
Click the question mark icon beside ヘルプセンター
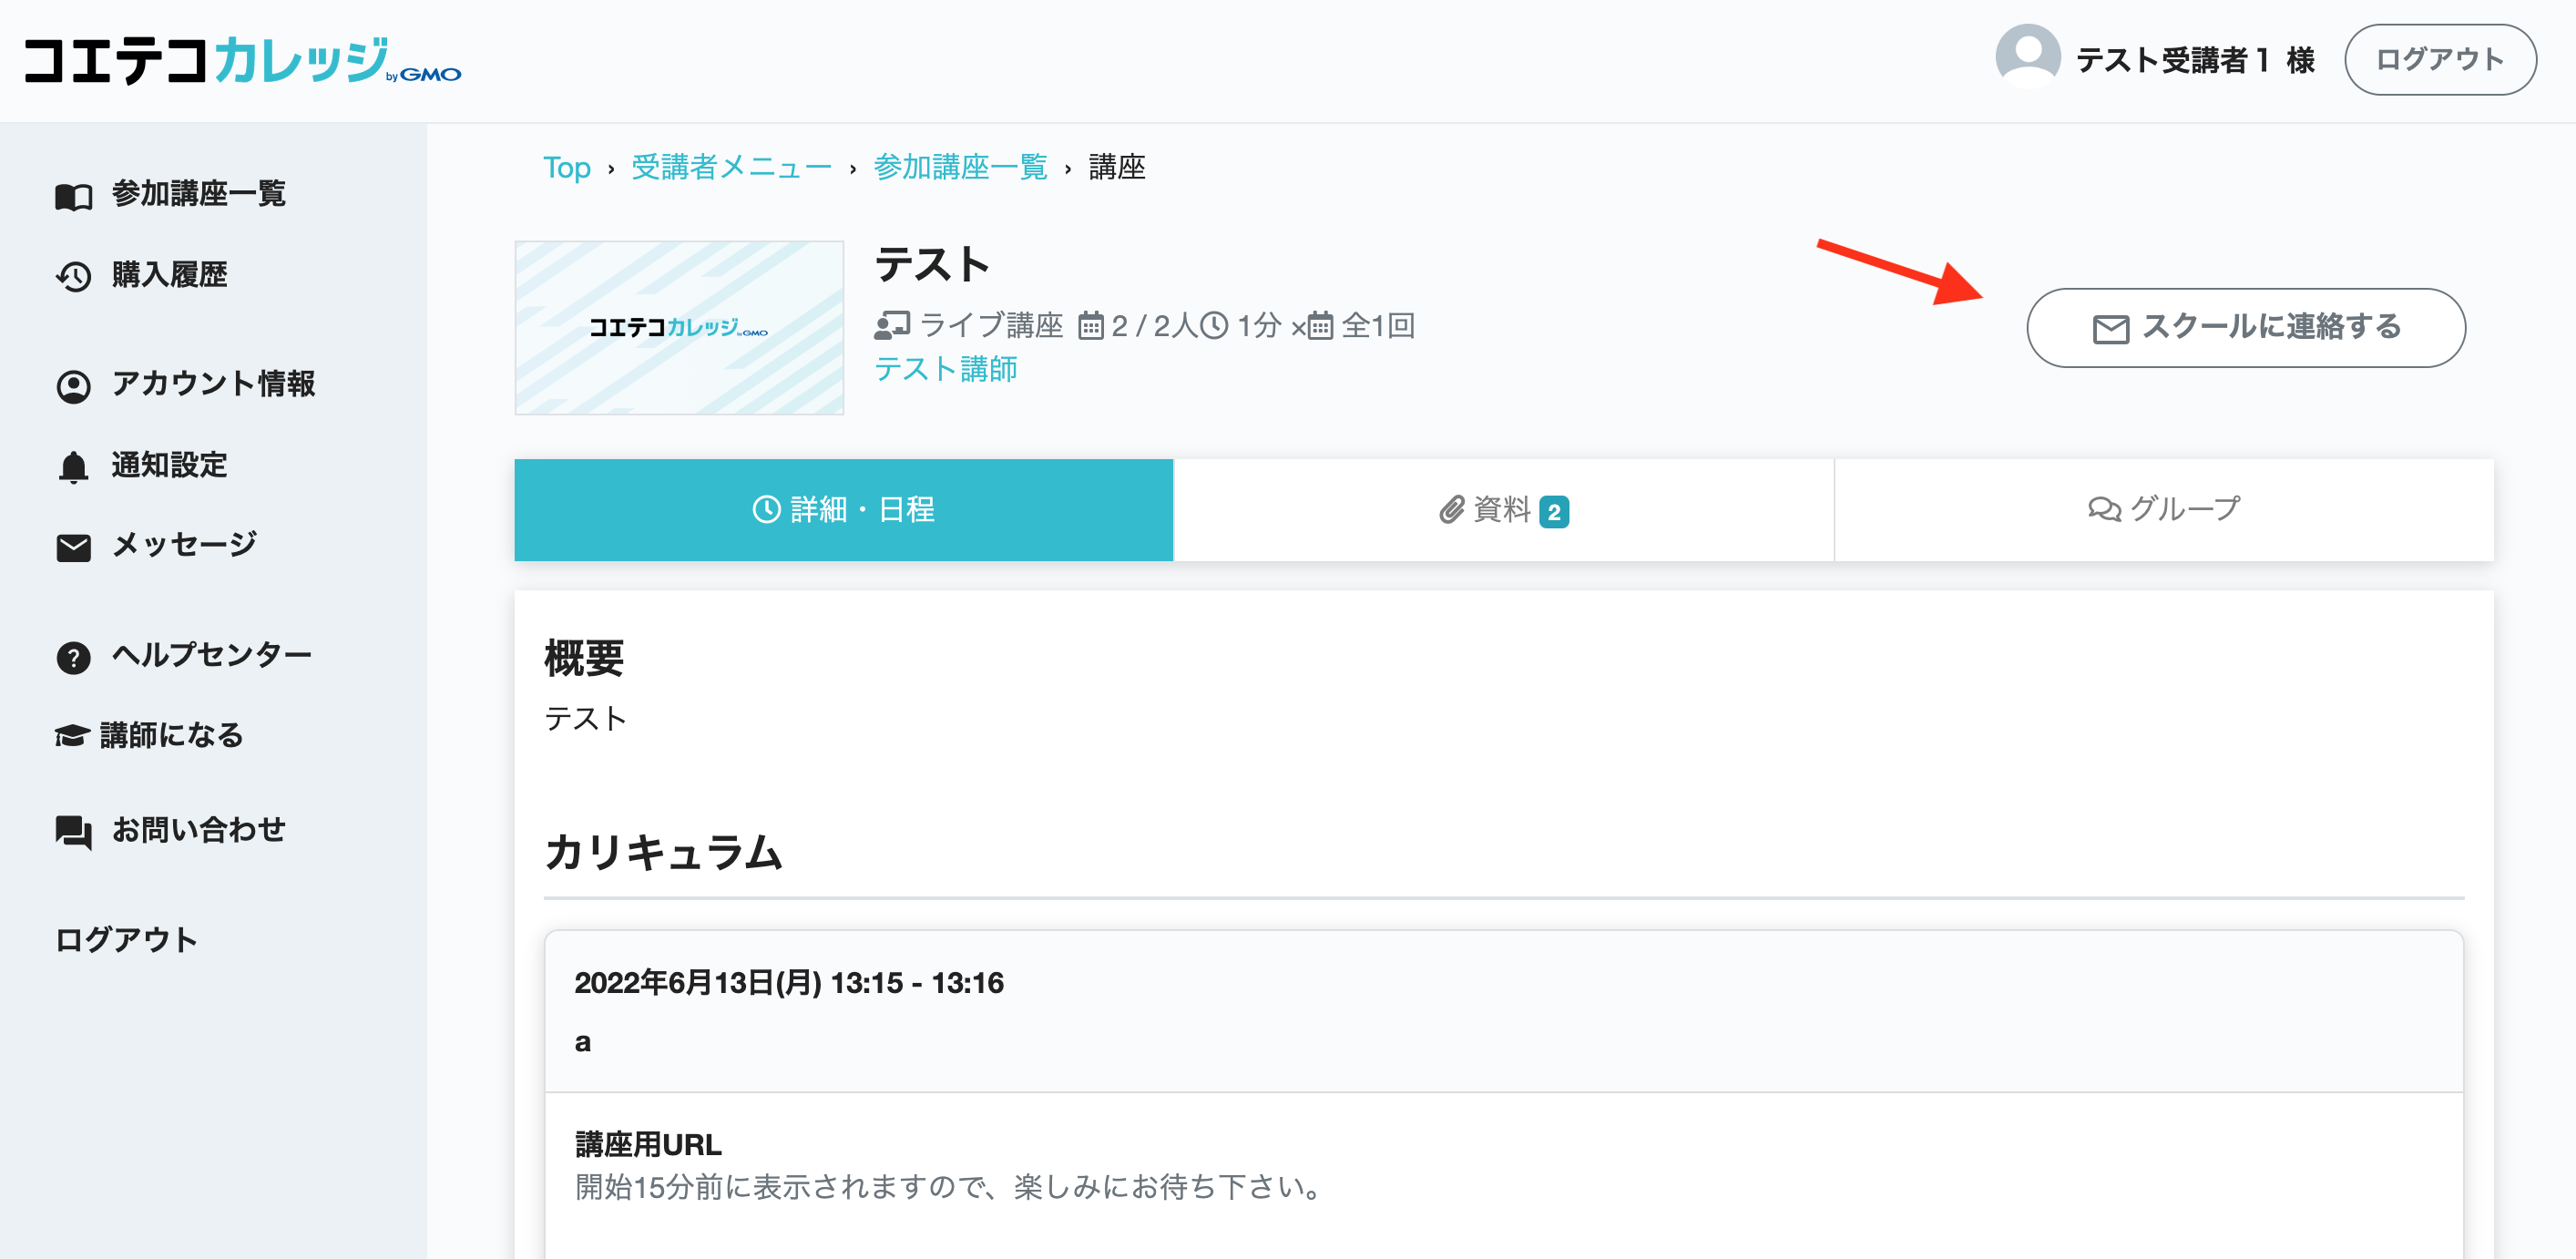(73, 657)
